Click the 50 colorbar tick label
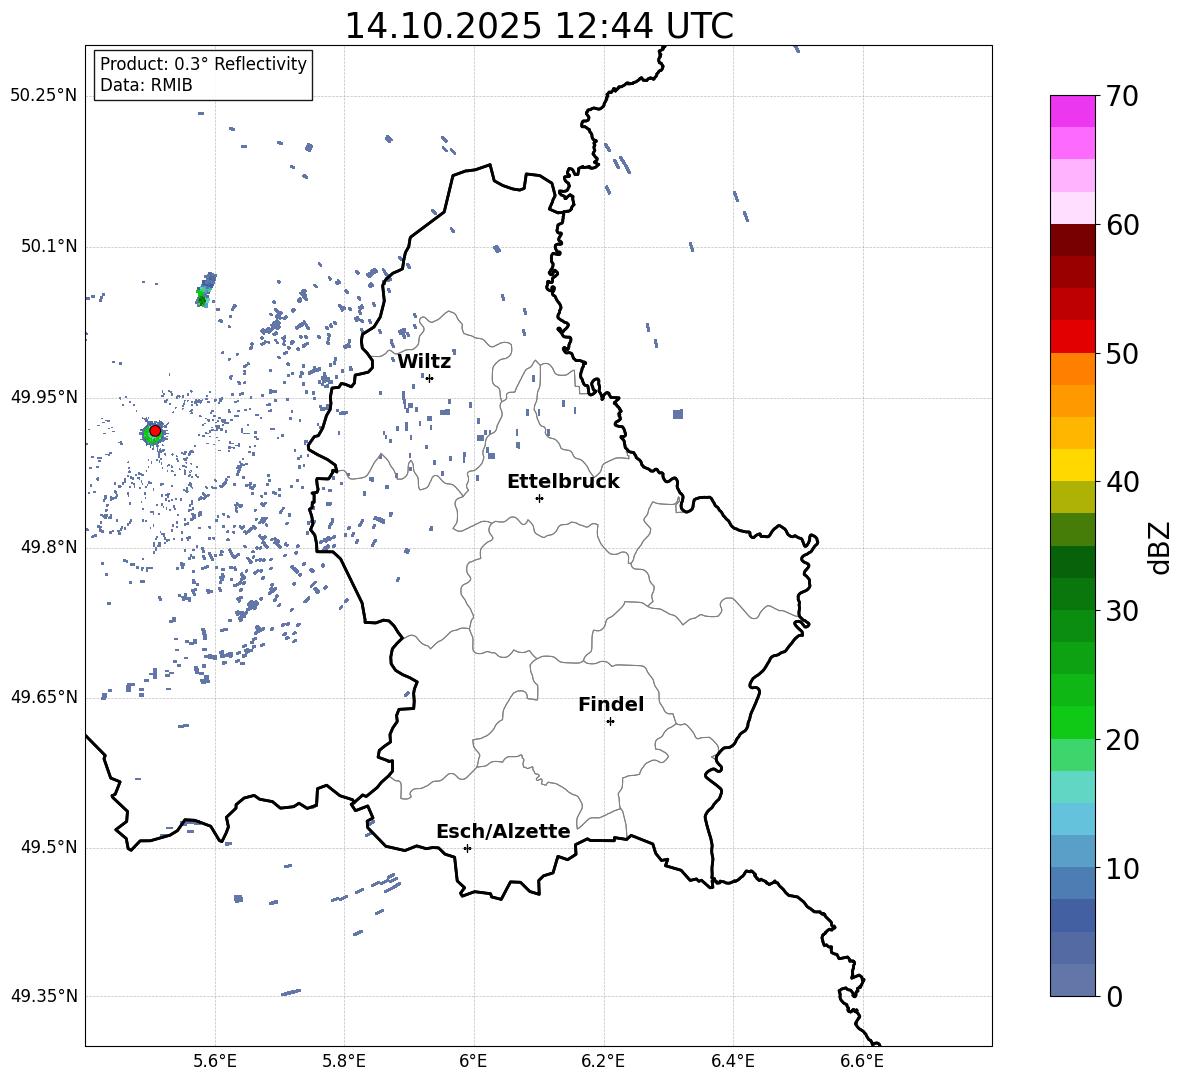 1122,353
